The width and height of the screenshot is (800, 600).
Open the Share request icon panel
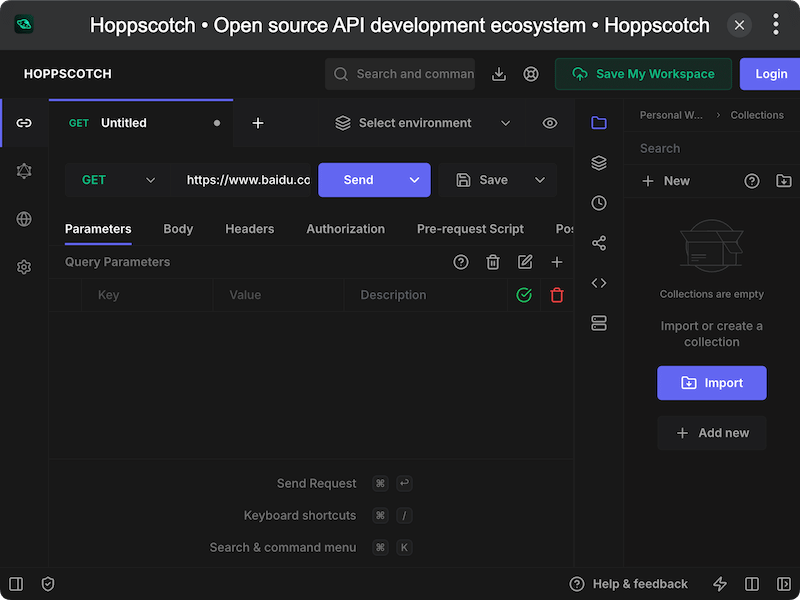tap(598, 243)
